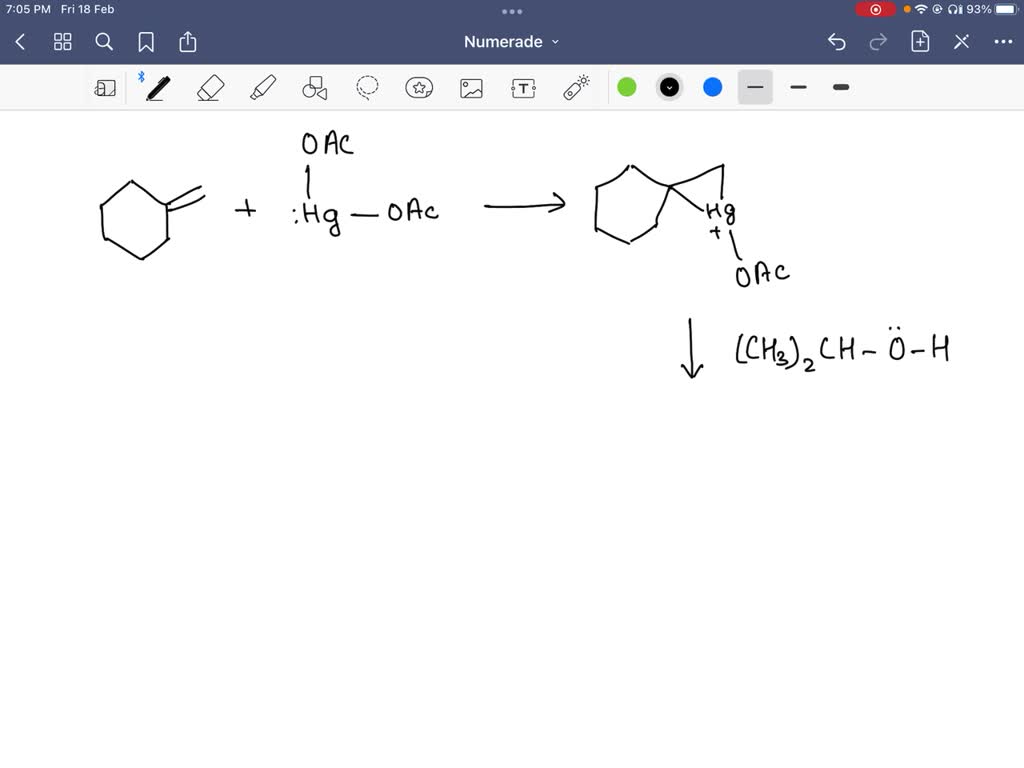Screen dimensions: 1024x768
Task: Open search in the document
Action: coord(104,42)
